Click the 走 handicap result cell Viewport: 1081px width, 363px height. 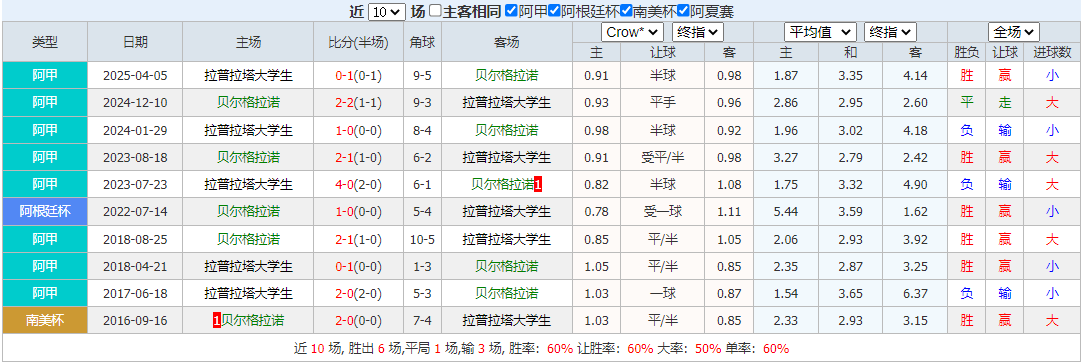point(1005,103)
